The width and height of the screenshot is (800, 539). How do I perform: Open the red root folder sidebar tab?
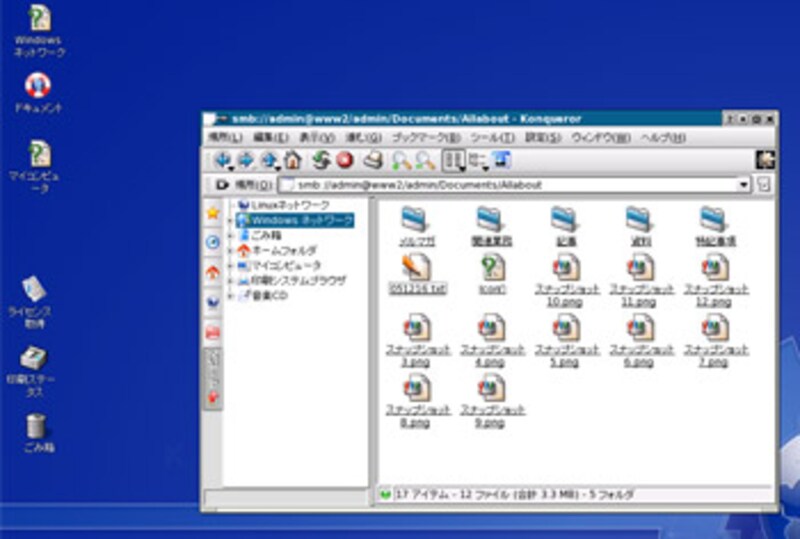tap(213, 333)
